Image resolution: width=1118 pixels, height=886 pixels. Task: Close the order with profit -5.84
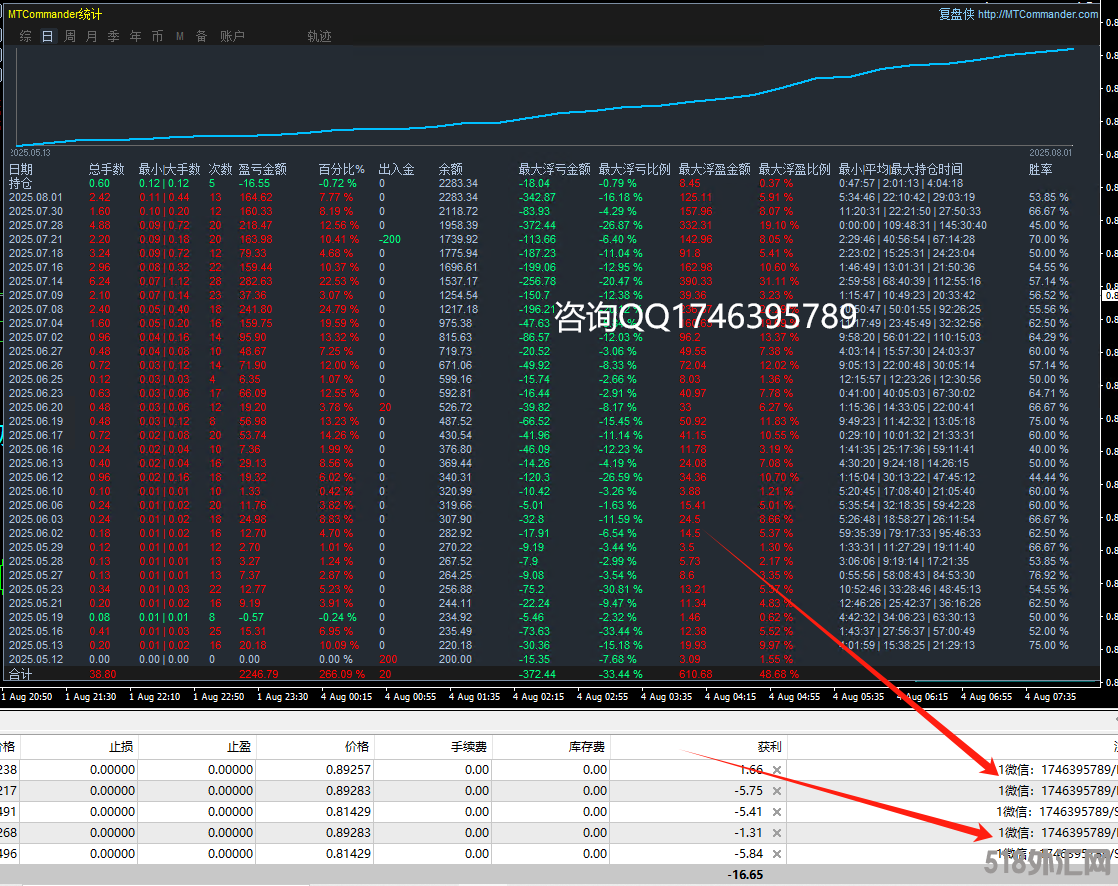point(777,854)
